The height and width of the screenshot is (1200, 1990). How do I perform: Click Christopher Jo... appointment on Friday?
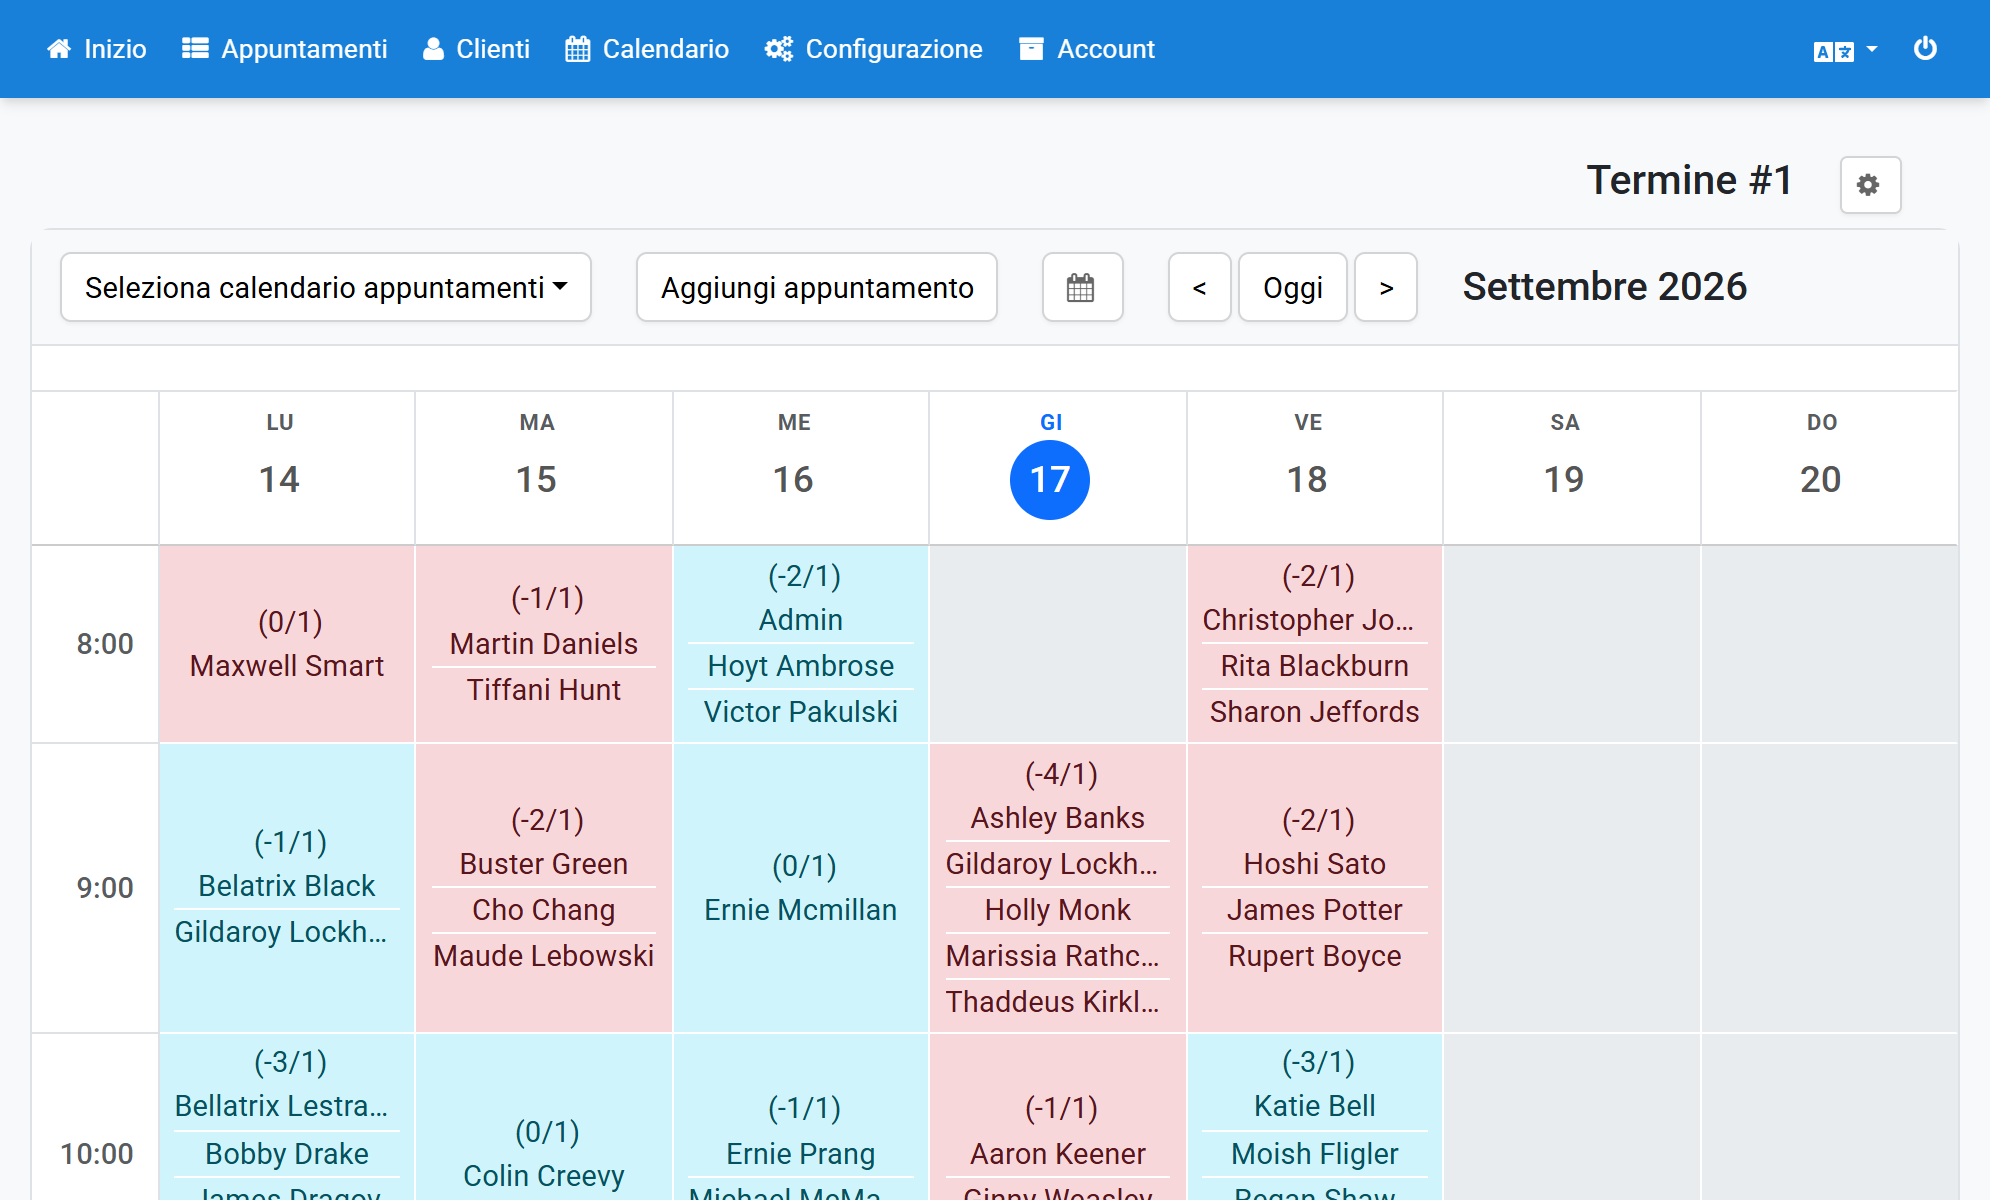point(1308,620)
